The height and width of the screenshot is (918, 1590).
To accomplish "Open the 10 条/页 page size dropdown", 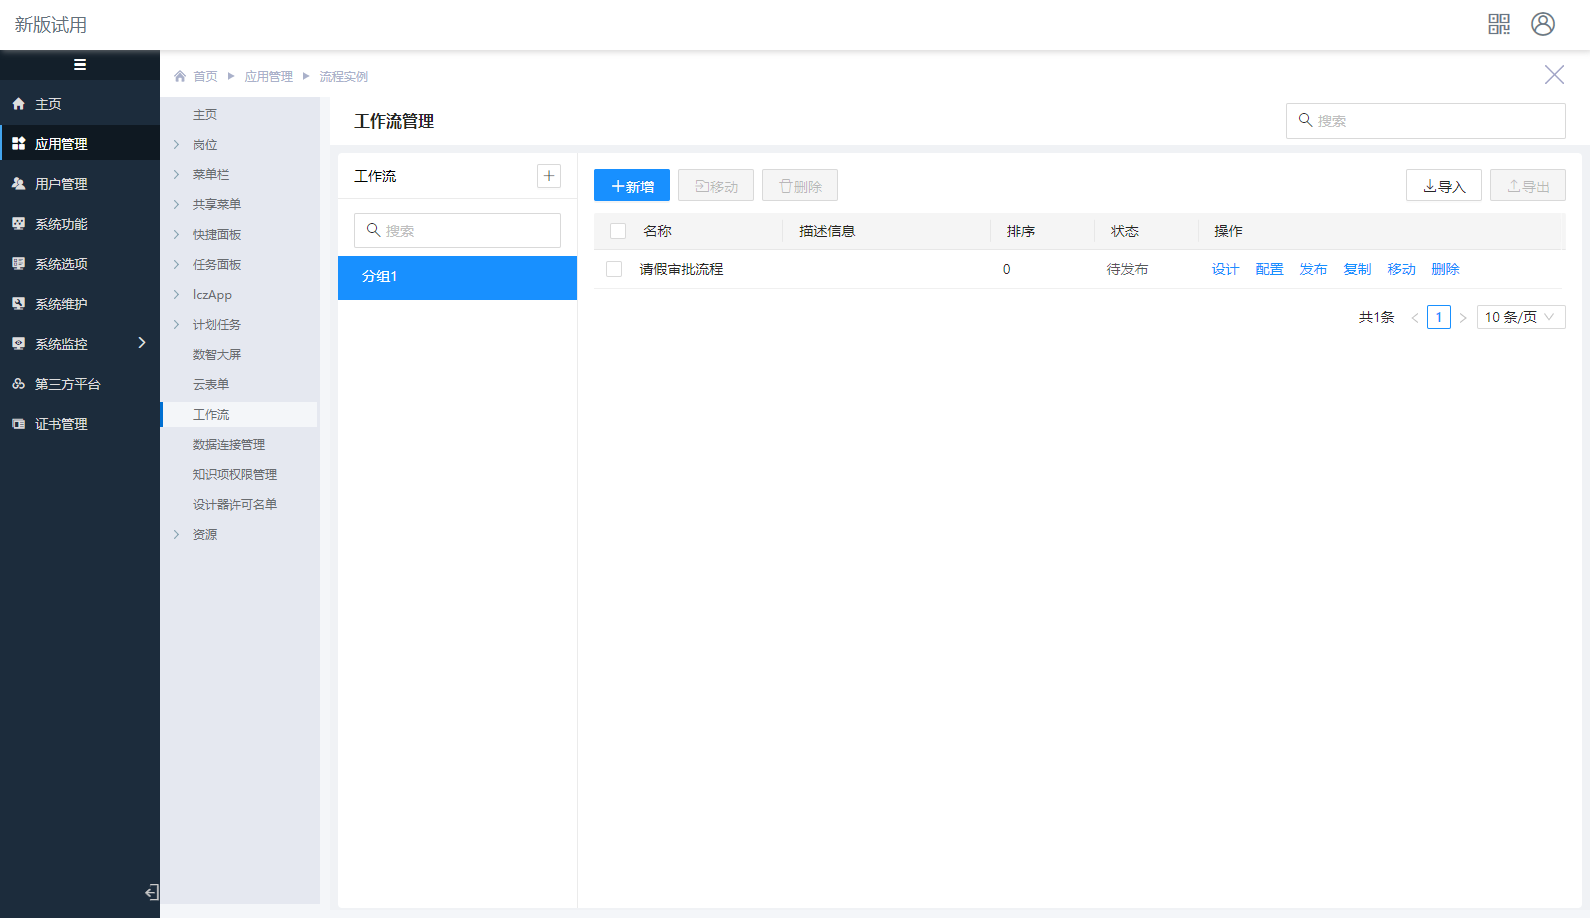I will point(1520,317).
